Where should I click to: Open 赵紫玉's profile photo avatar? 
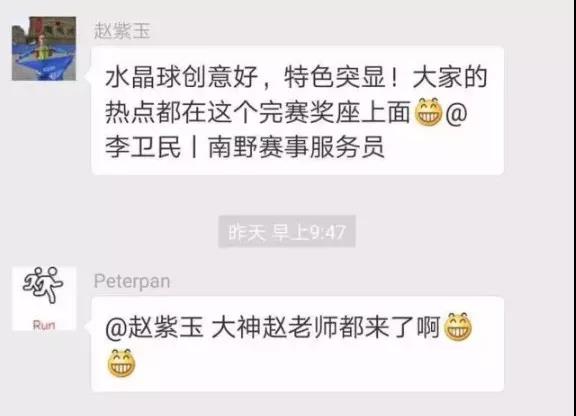(44, 49)
